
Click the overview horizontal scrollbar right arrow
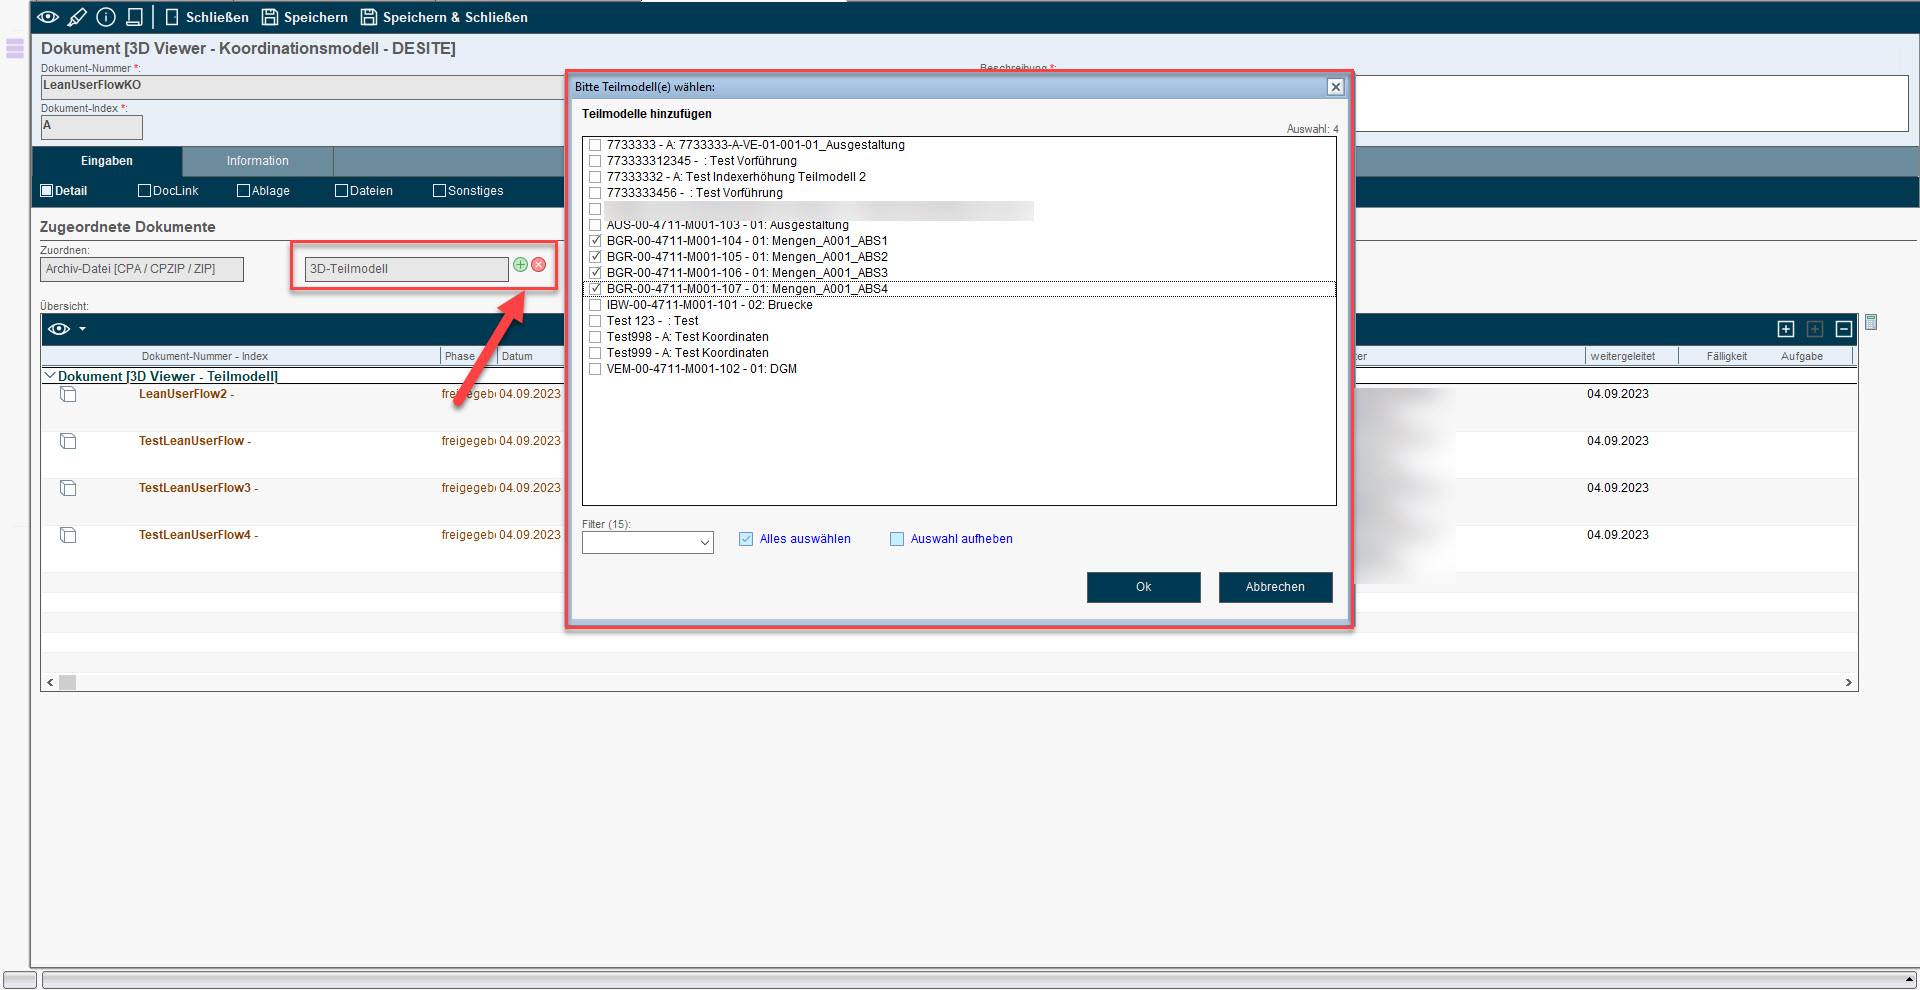1848,682
